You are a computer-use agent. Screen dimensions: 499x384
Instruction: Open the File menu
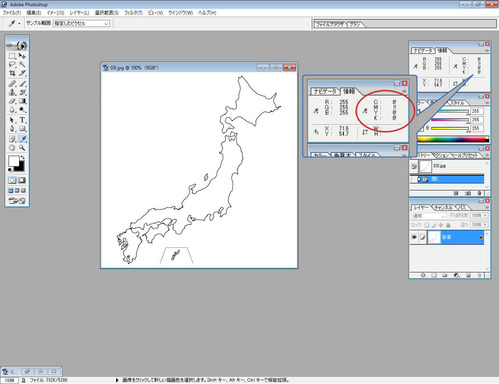coord(12,13)
